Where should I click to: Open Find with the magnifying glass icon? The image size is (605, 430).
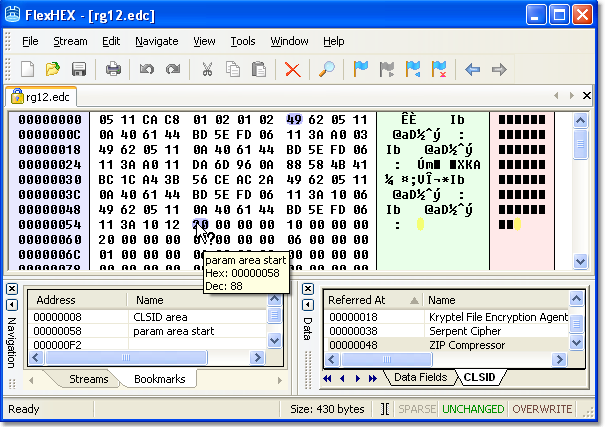tap(327, 69)
